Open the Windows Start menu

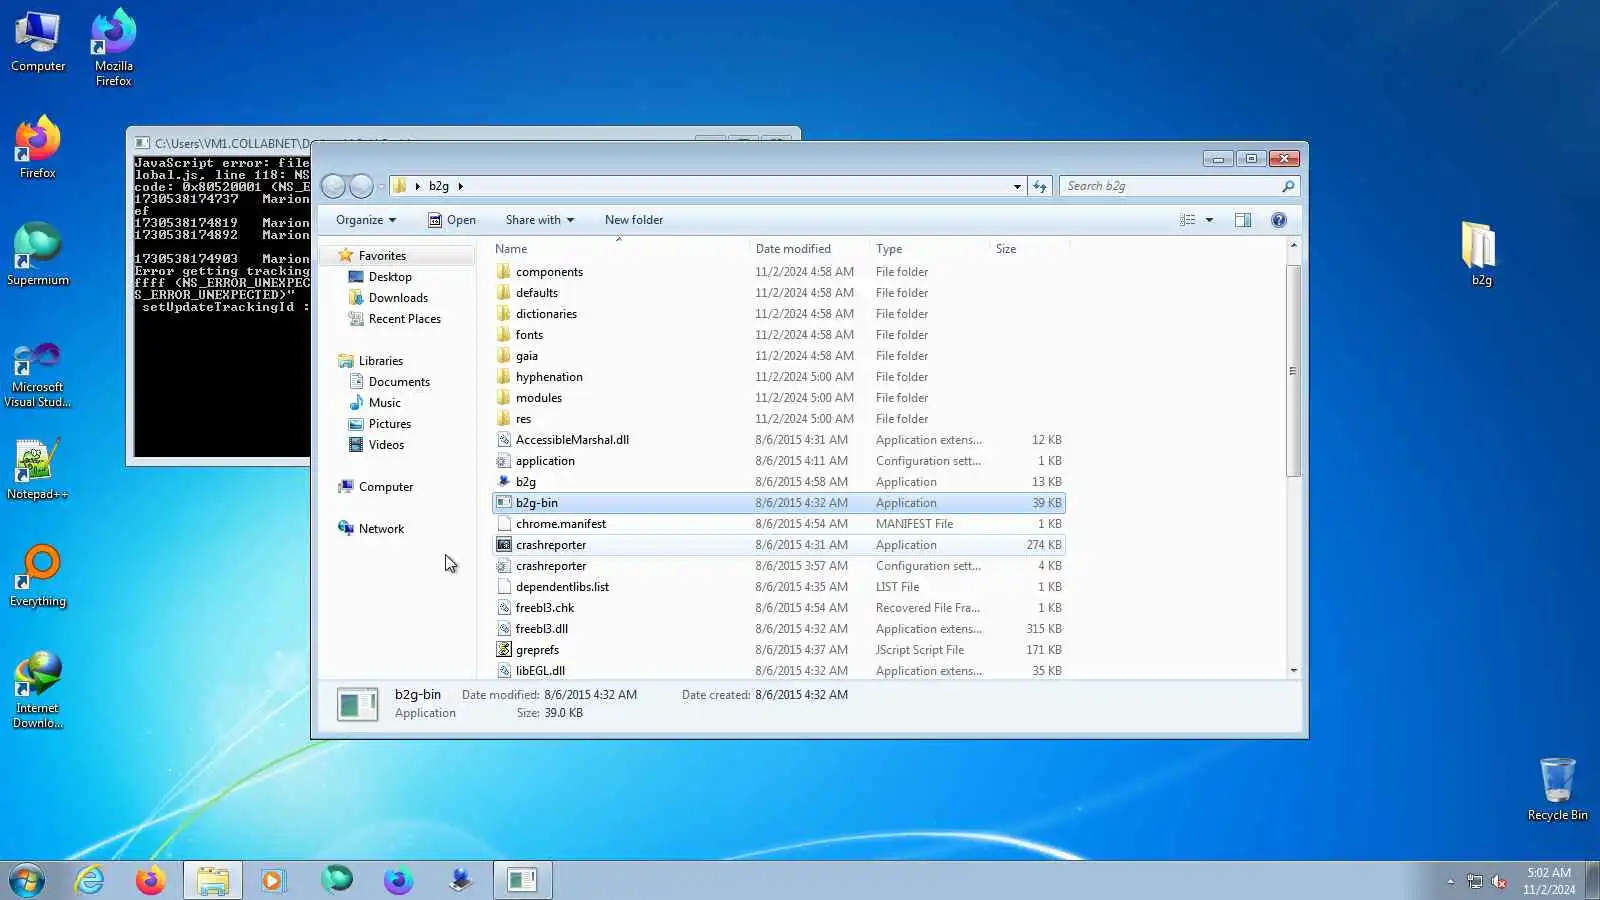point(27,881)
